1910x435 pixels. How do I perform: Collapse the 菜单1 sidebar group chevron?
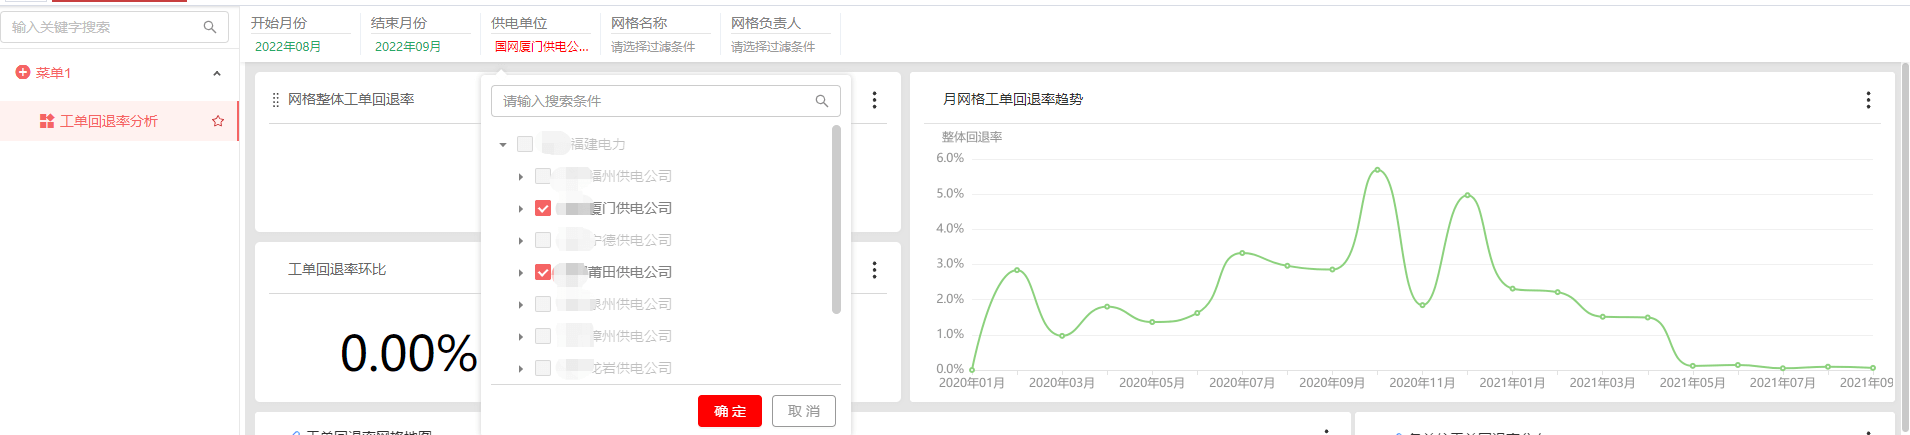click(217, 73)
